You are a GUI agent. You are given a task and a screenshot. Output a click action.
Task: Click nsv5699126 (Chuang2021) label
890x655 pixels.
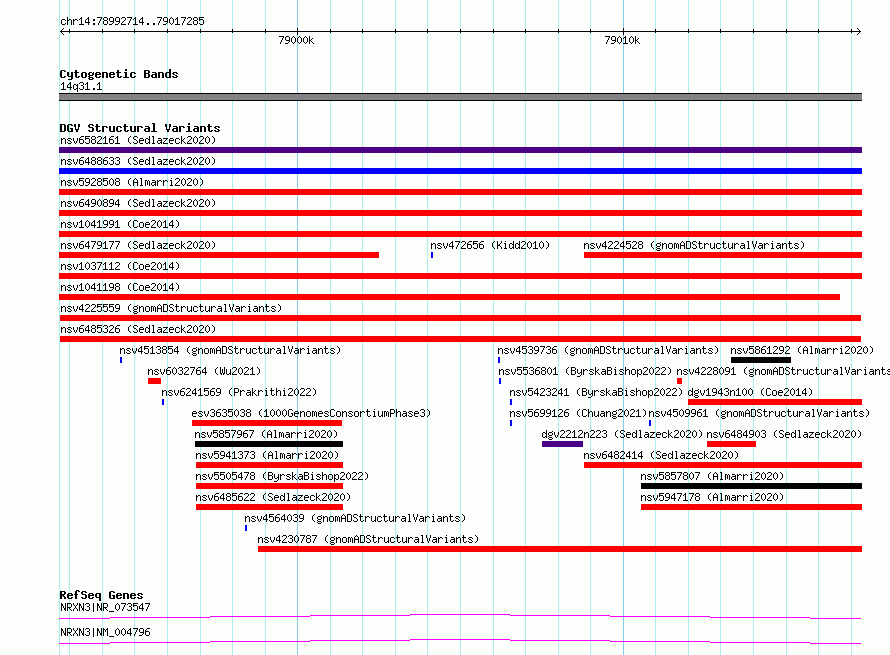[578, 413]
